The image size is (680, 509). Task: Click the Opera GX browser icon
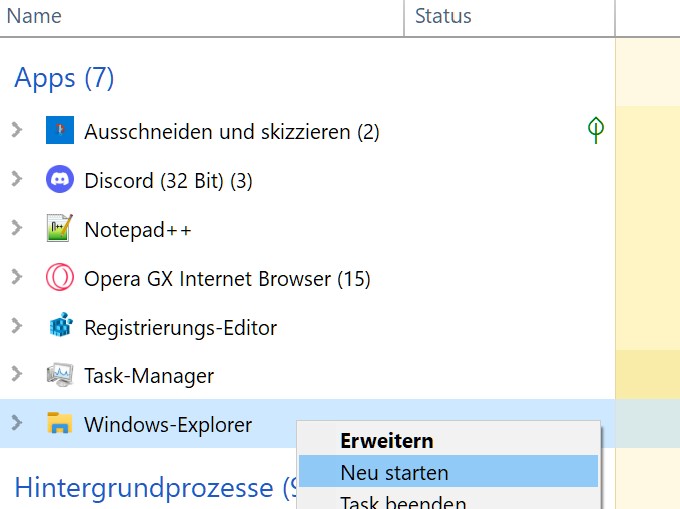(x=60, y=278)
